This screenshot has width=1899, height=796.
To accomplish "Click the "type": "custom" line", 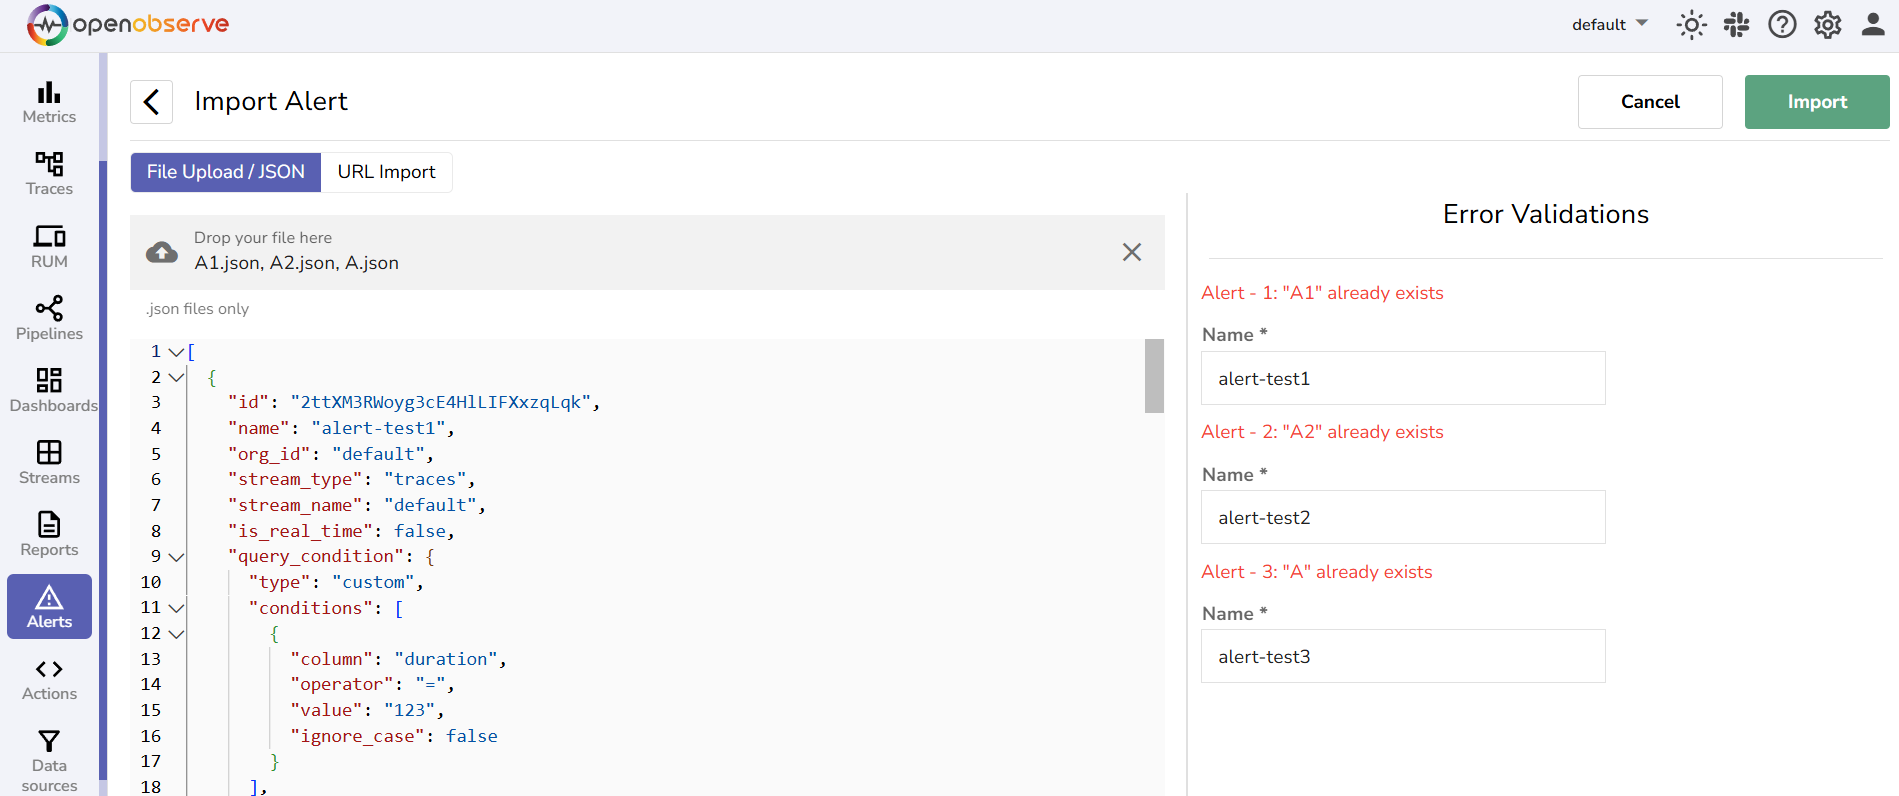I will [x=336, y=582].
